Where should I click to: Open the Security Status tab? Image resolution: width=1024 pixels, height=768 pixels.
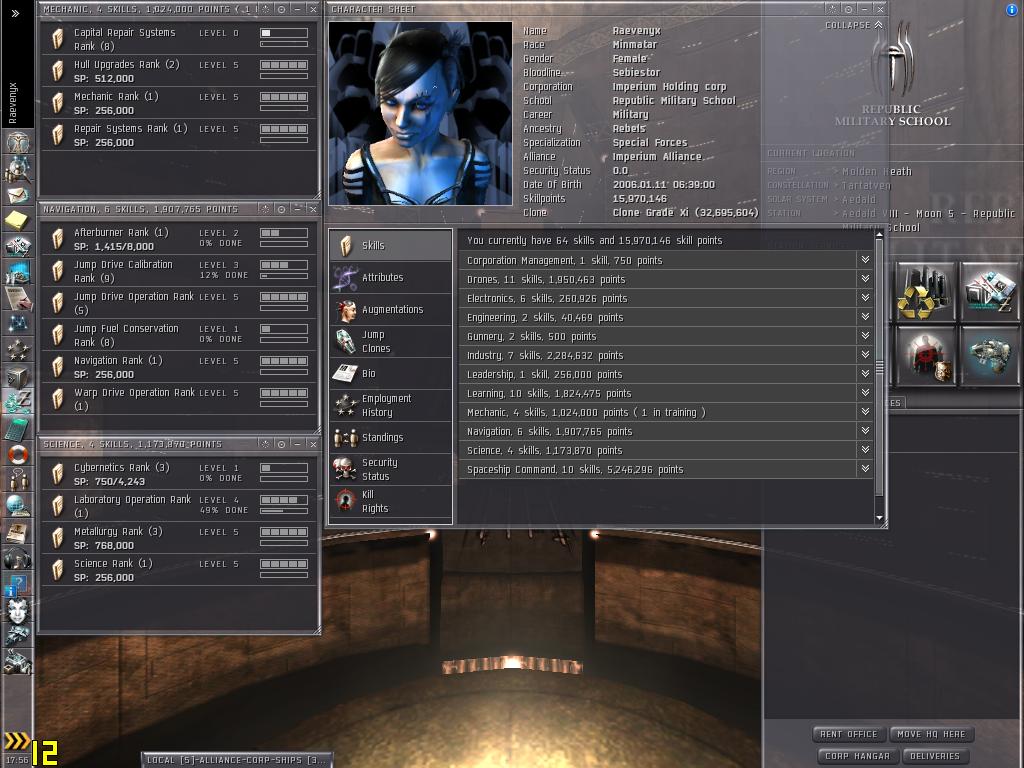pos(390,470)
